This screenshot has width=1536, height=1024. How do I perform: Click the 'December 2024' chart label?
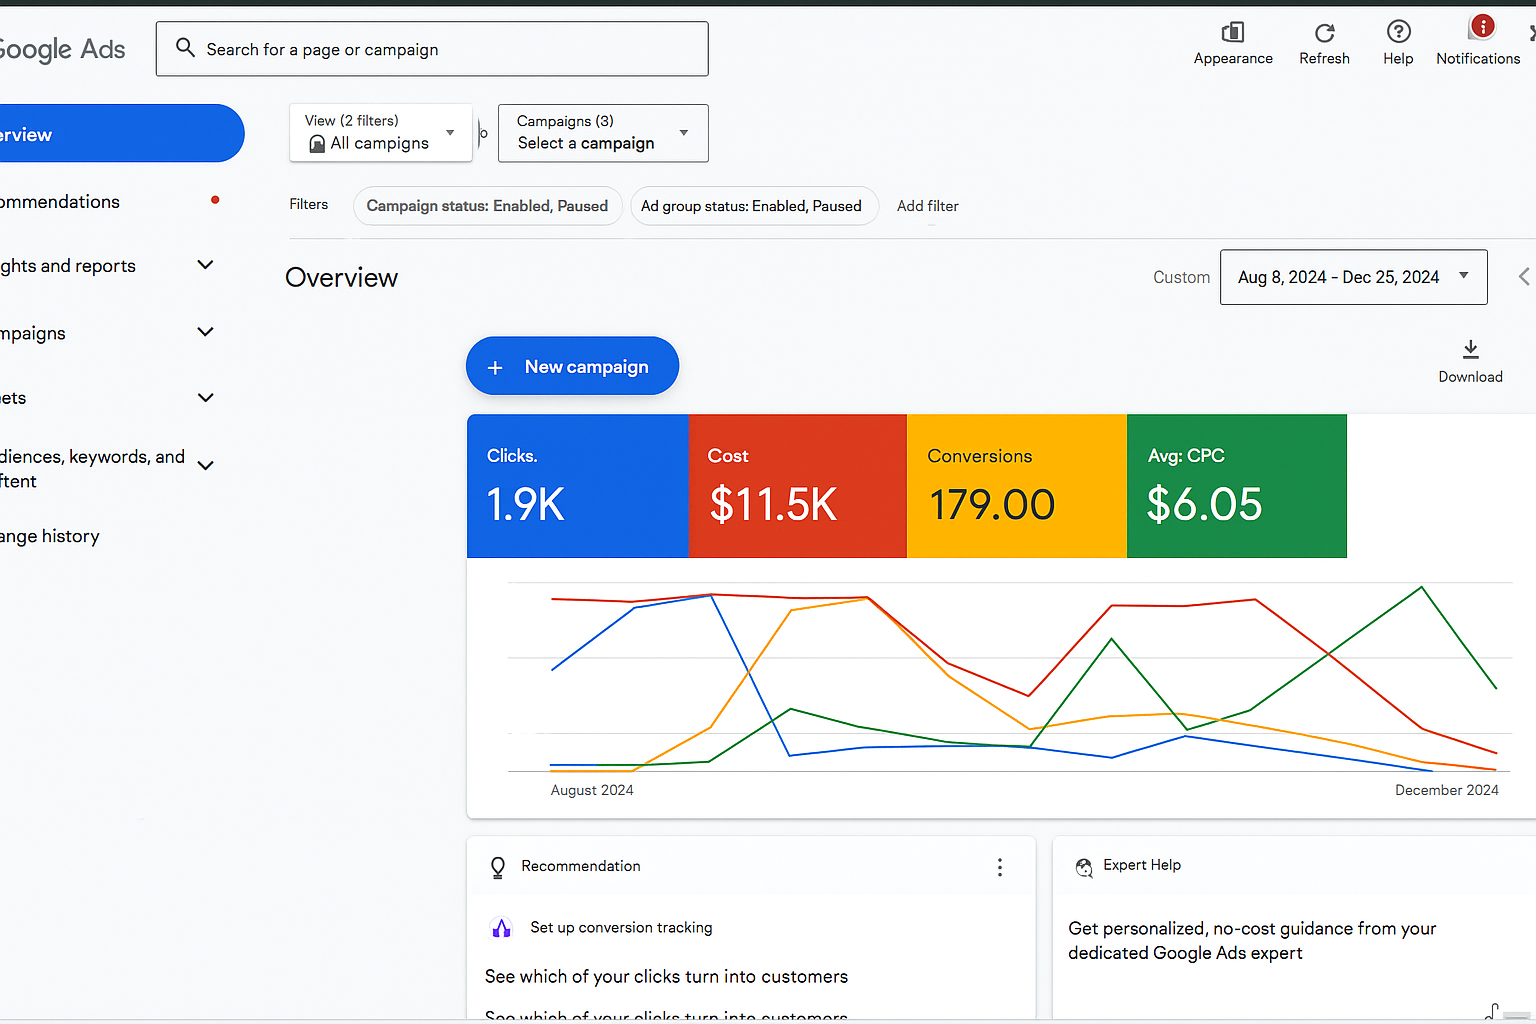click(1447, 790)
